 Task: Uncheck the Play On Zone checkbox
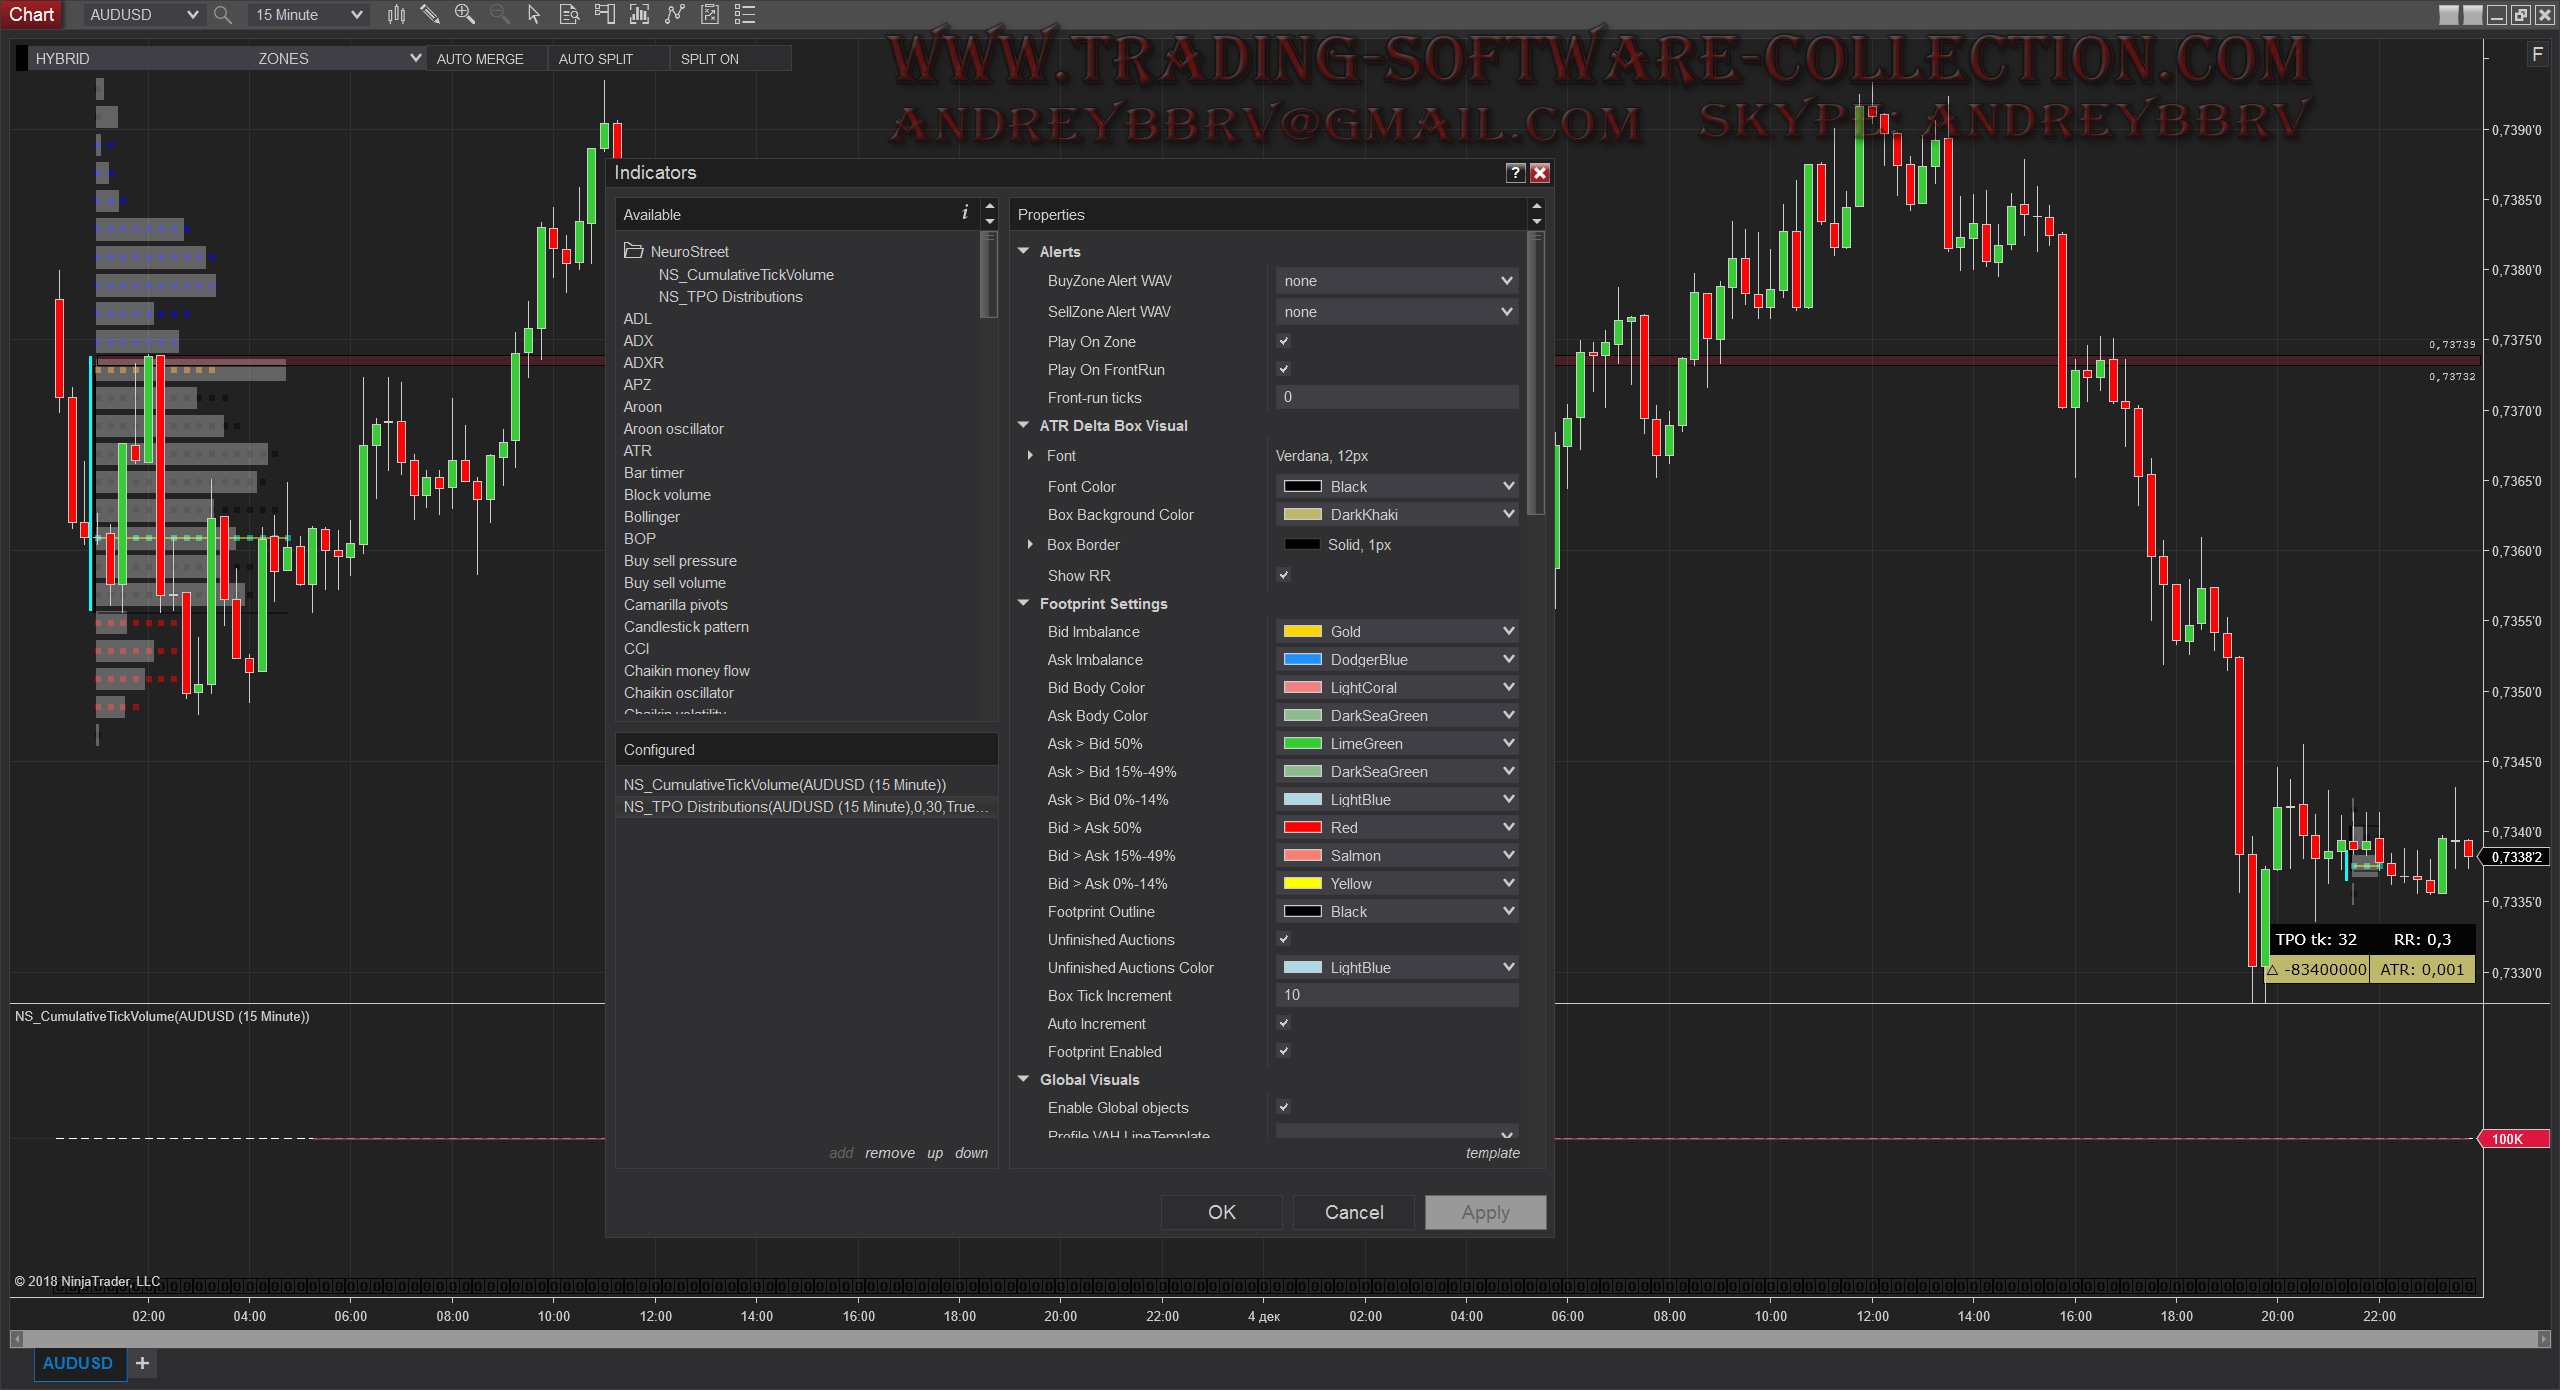point(1284,341)
